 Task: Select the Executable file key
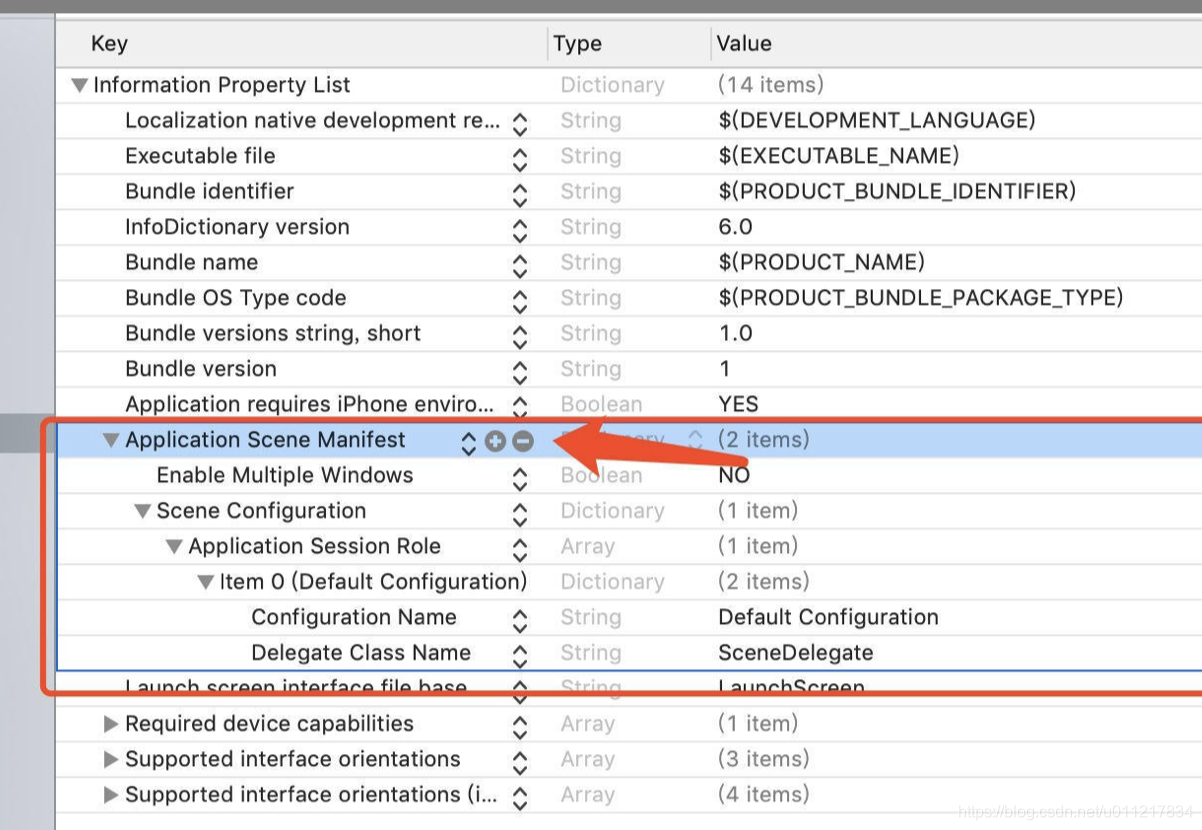point(200,156)
